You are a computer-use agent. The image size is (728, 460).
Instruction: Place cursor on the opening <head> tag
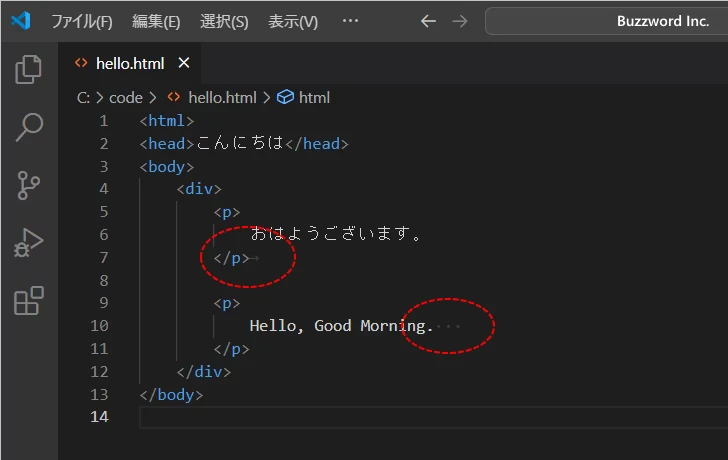pos(167,144)
